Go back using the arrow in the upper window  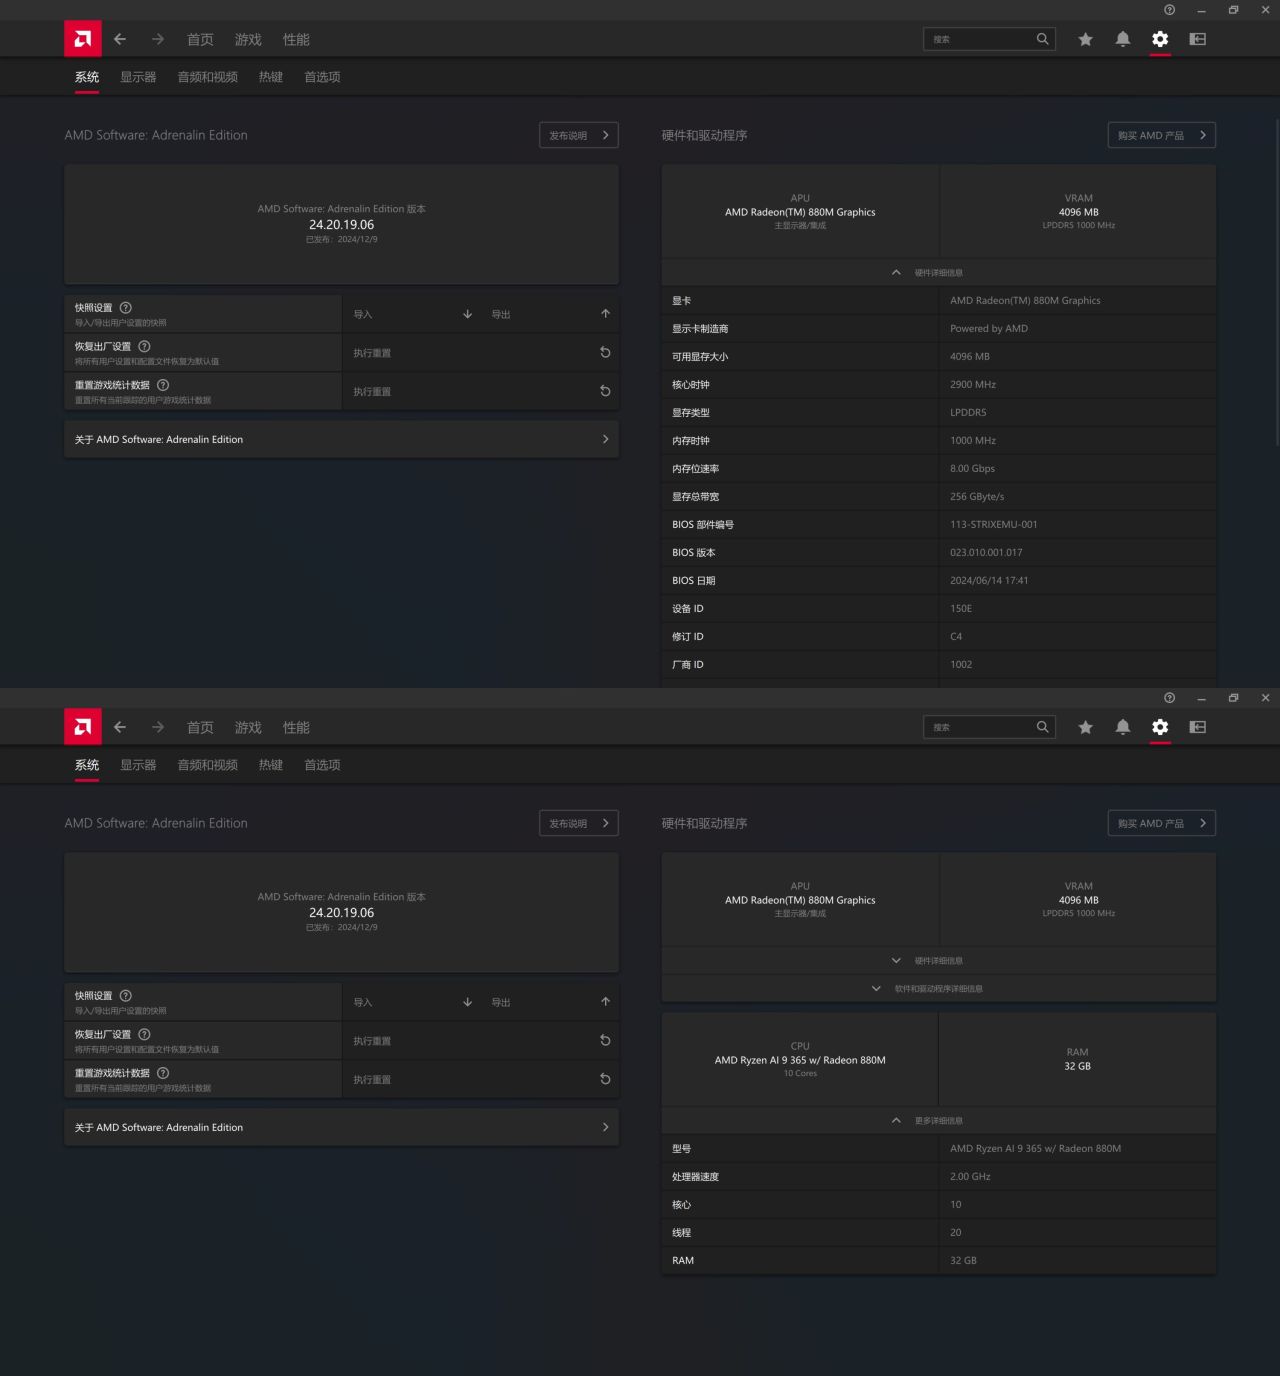(120, 39)
